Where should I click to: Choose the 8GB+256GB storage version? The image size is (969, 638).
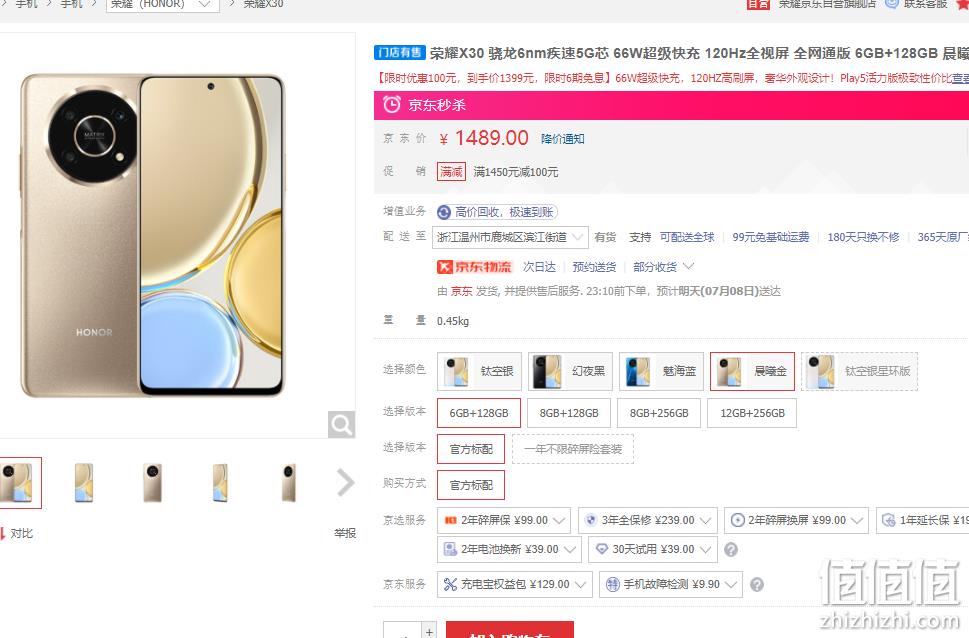(659, 413)
